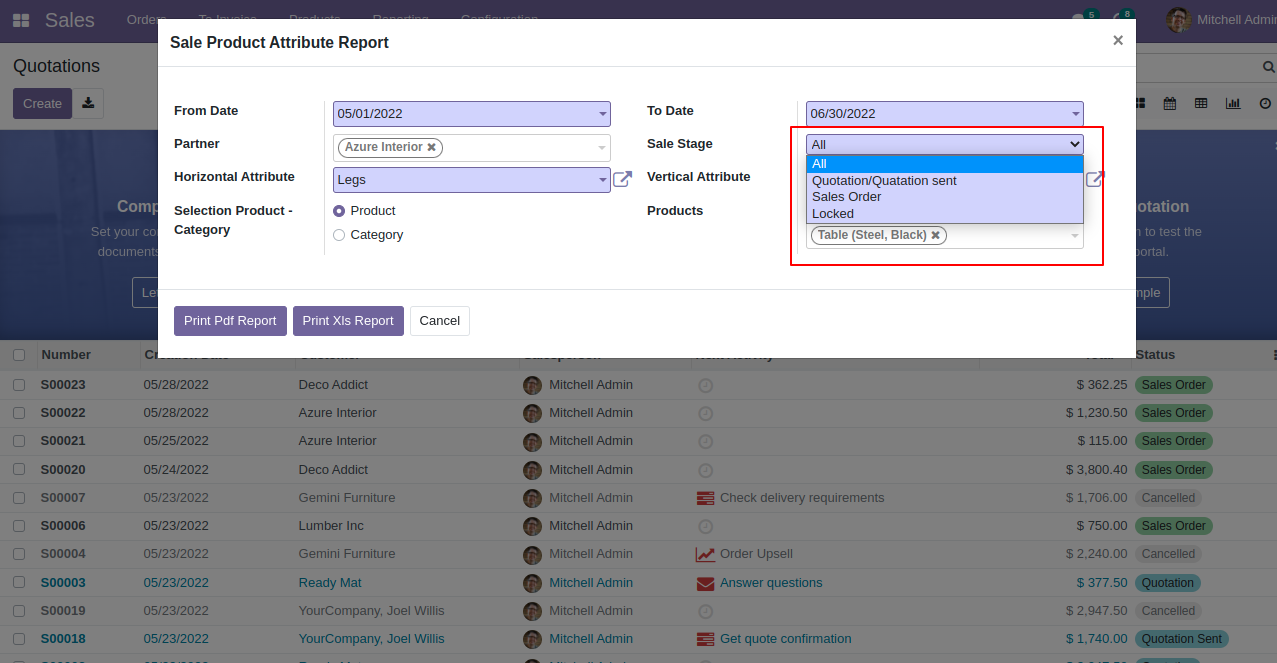
Task: Click the Print Xls Report button
Action: [x=348, y=321]
